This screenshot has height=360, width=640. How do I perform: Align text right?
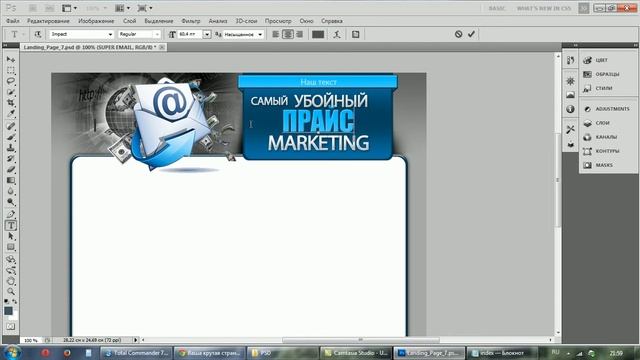[x=299, y=34]
